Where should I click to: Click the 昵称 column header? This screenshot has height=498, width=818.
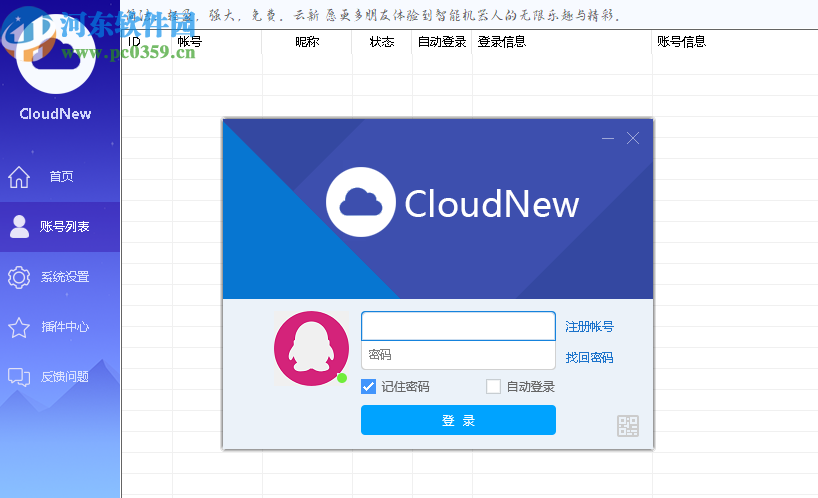pos(307,42)
